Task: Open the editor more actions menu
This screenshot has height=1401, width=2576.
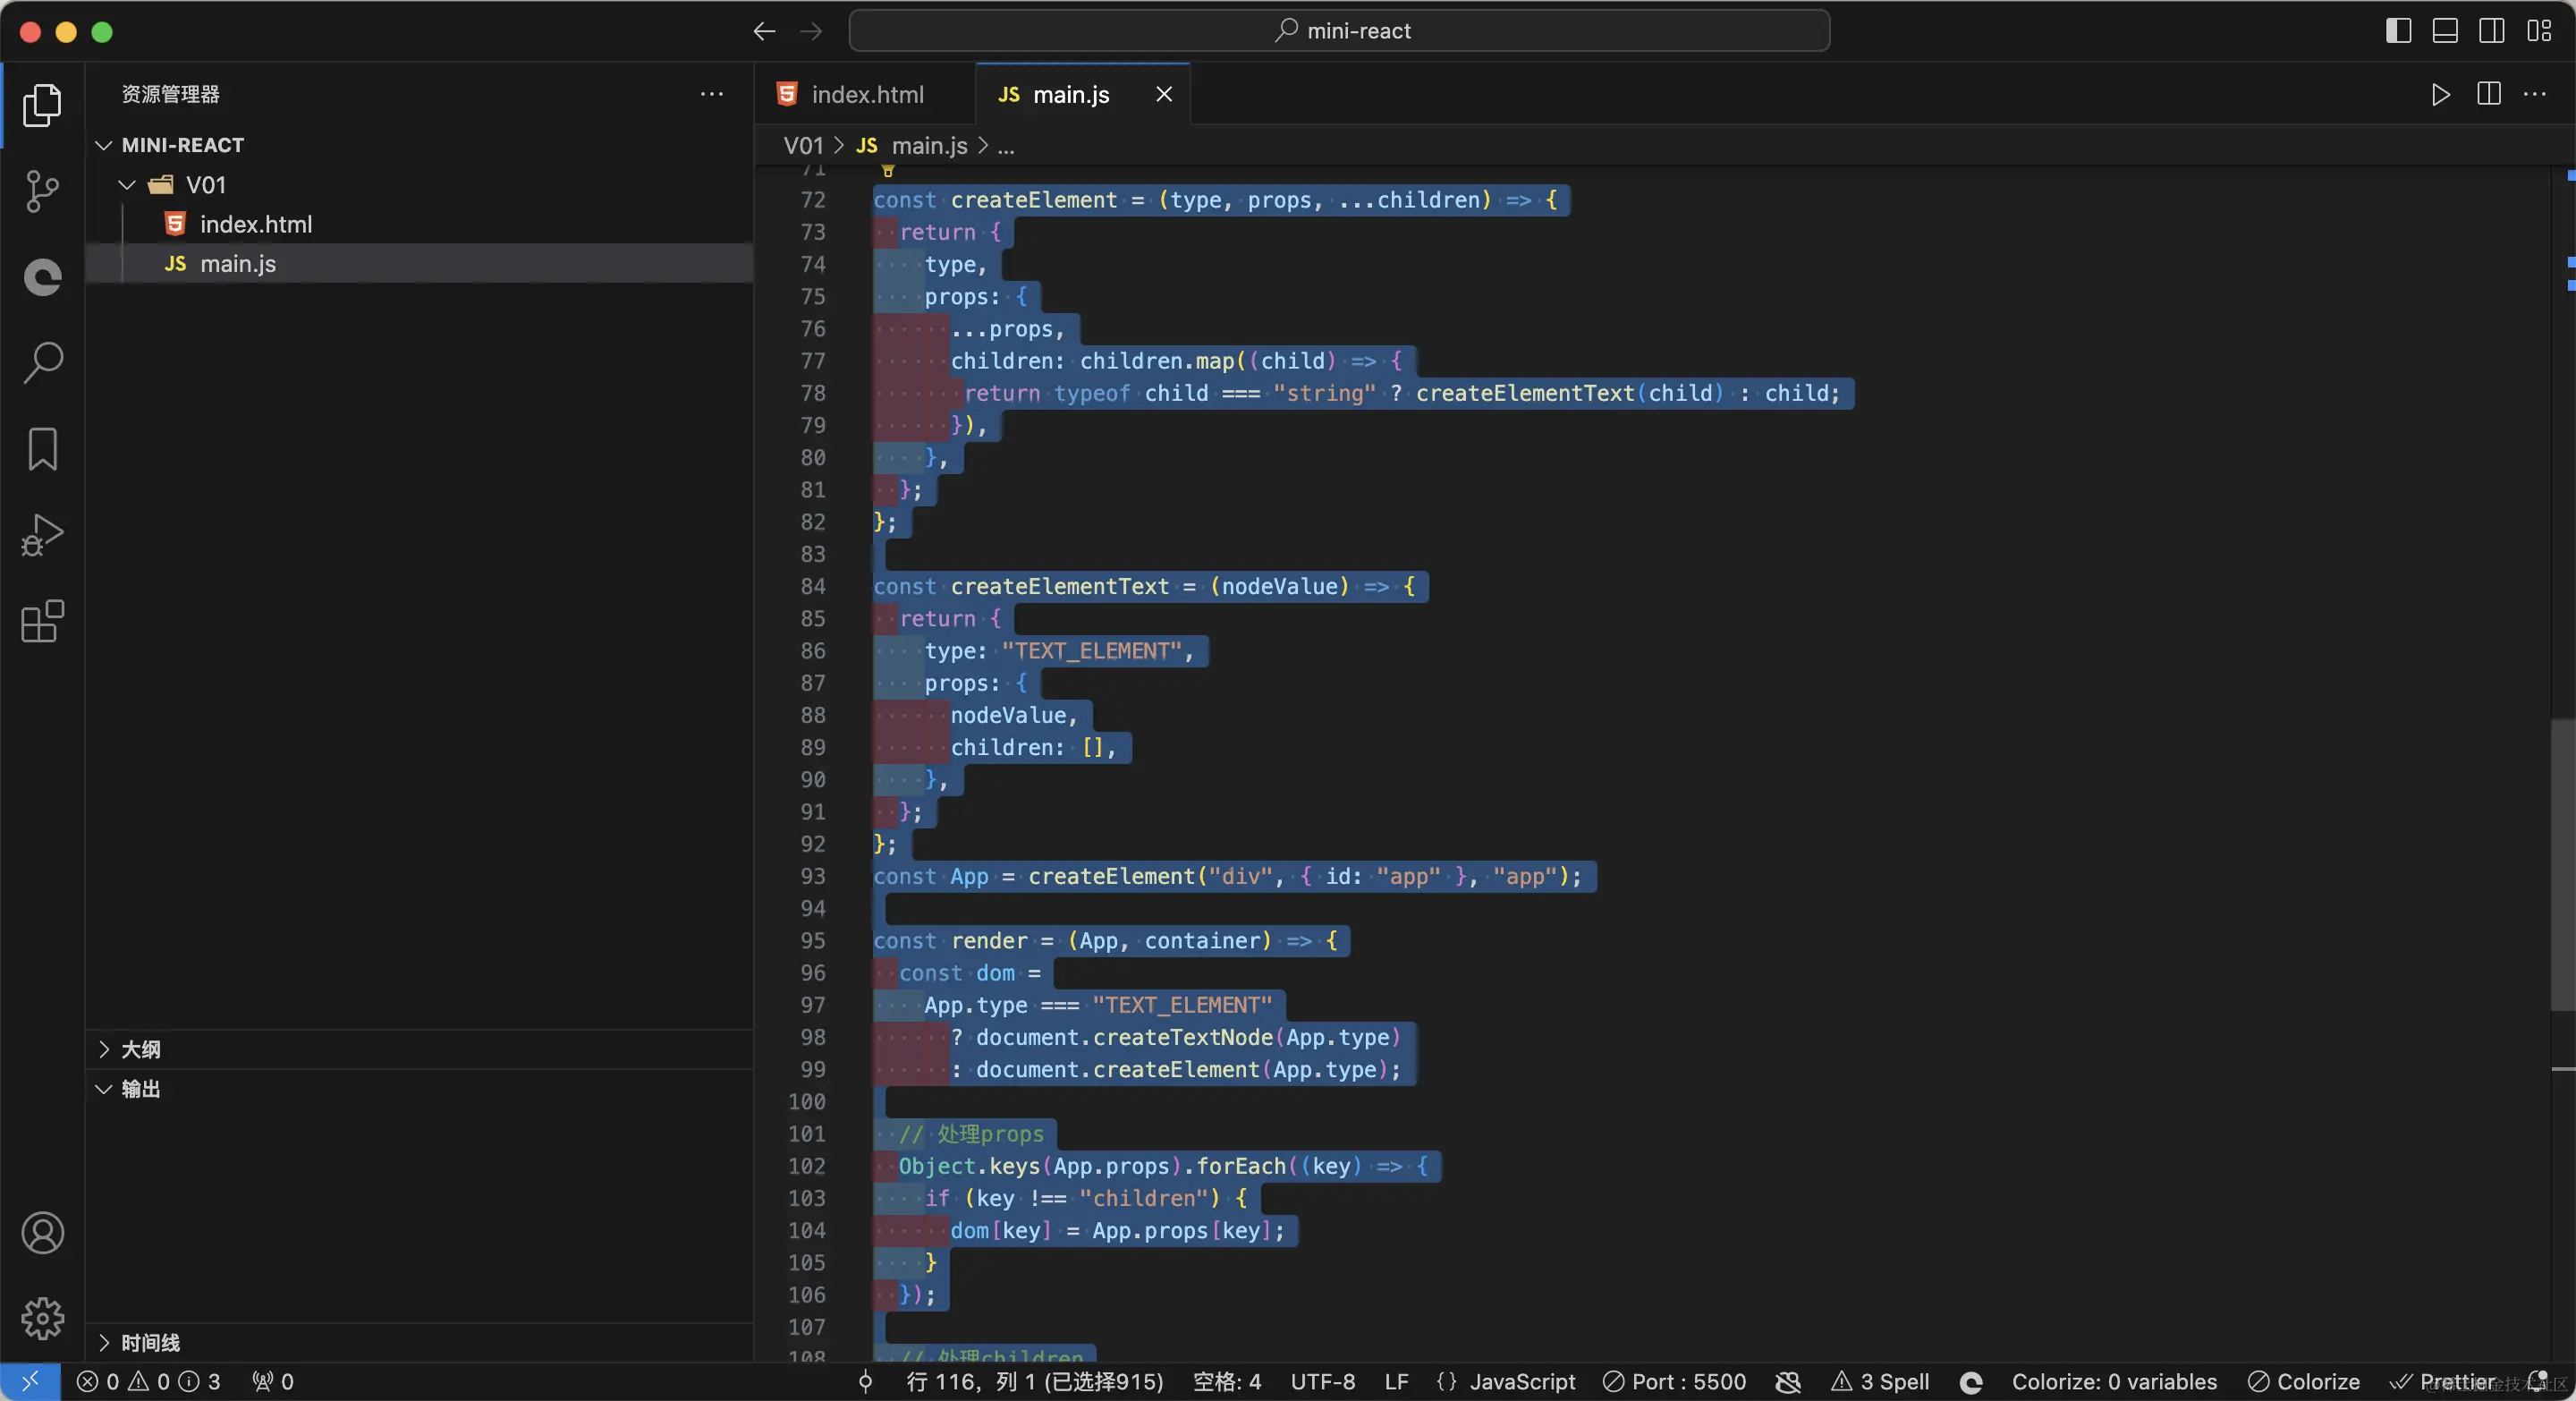Action: coord(2537,94)
